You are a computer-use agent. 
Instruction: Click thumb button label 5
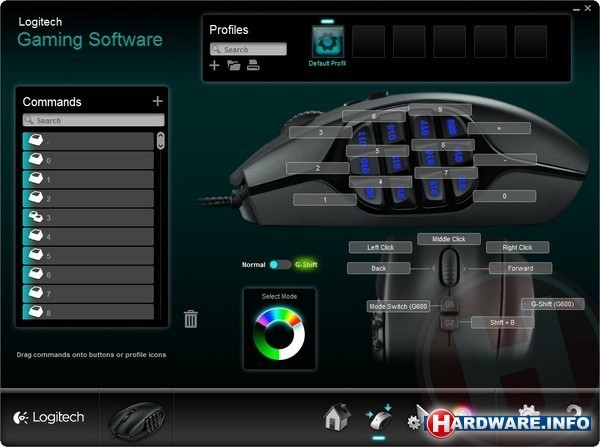377,150
